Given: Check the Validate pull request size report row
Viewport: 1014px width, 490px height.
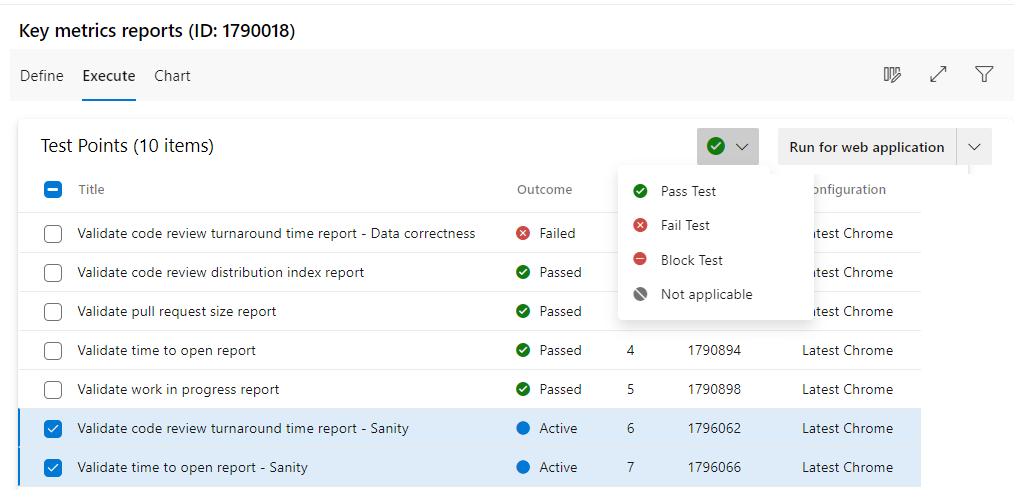Looking at the screenshot, I should [54, 311].
